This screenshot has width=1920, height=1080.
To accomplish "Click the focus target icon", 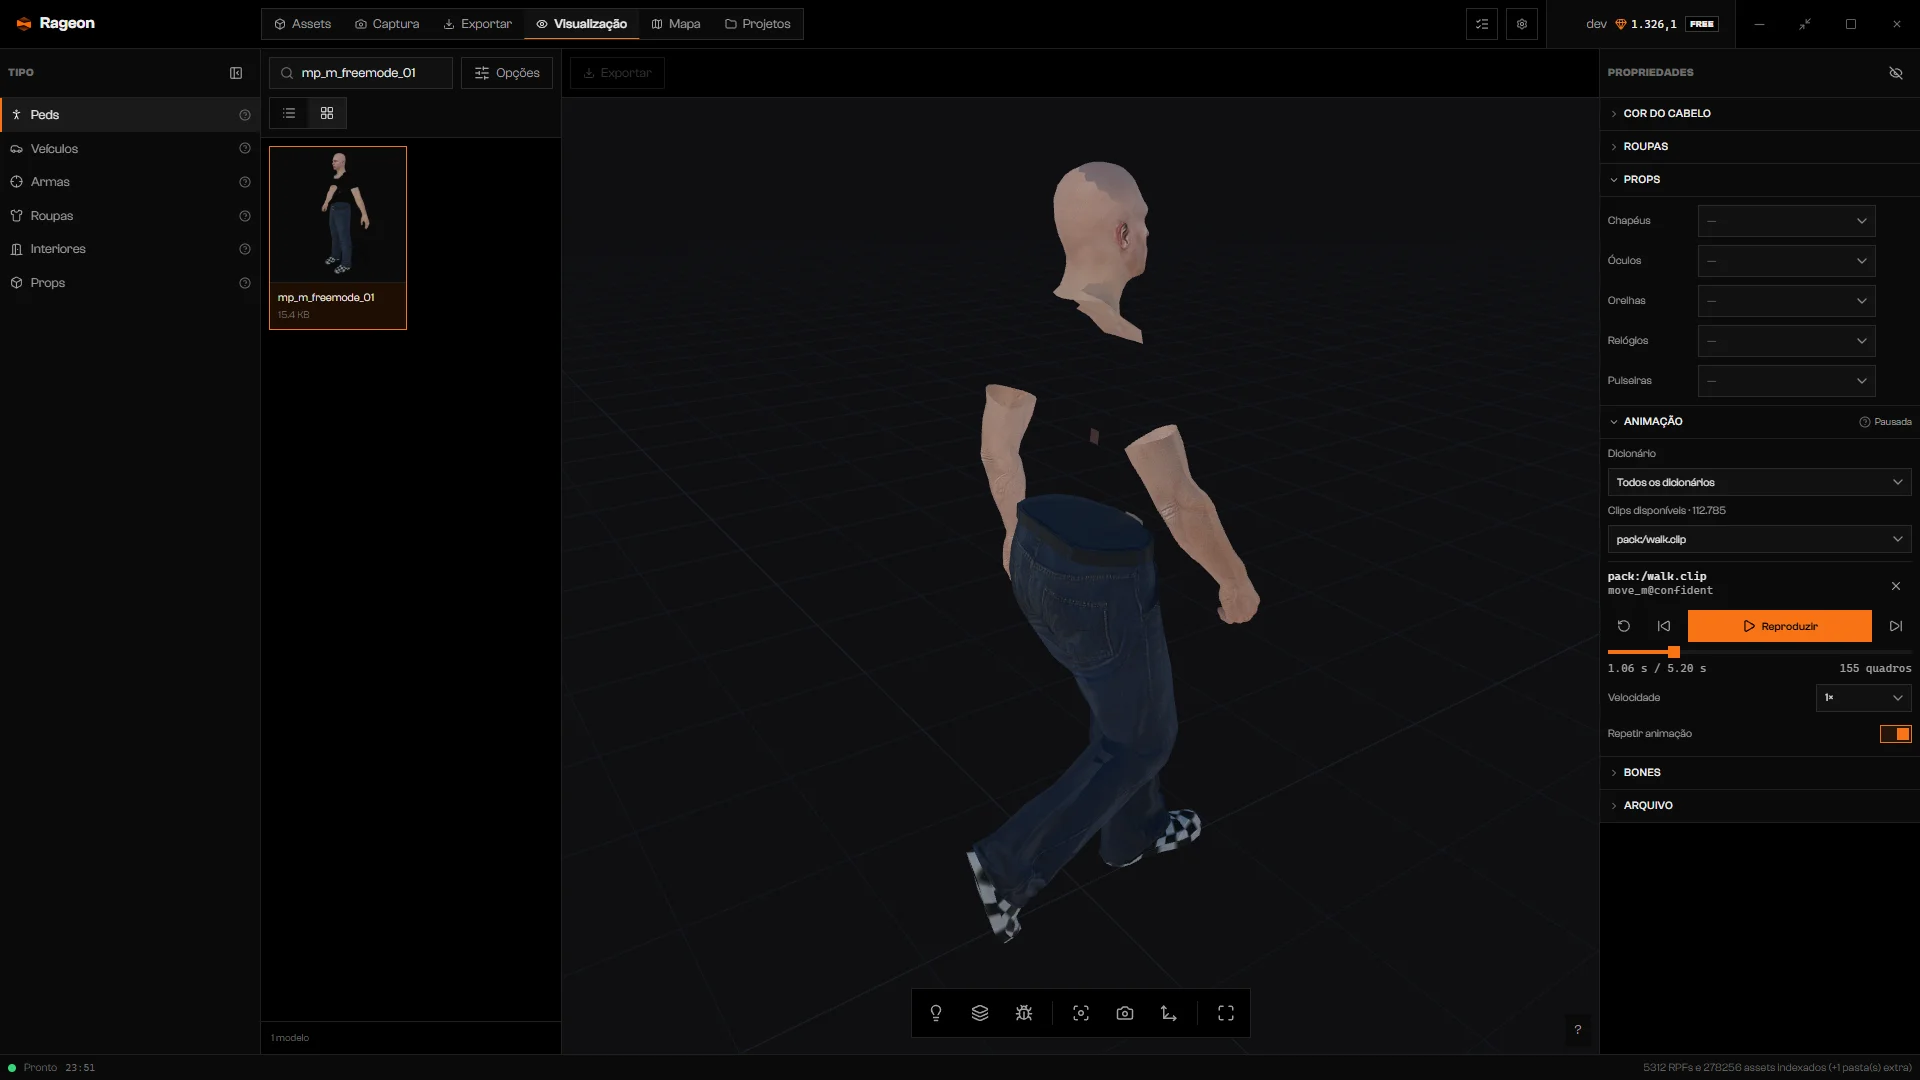I will click(1081, 1013).
